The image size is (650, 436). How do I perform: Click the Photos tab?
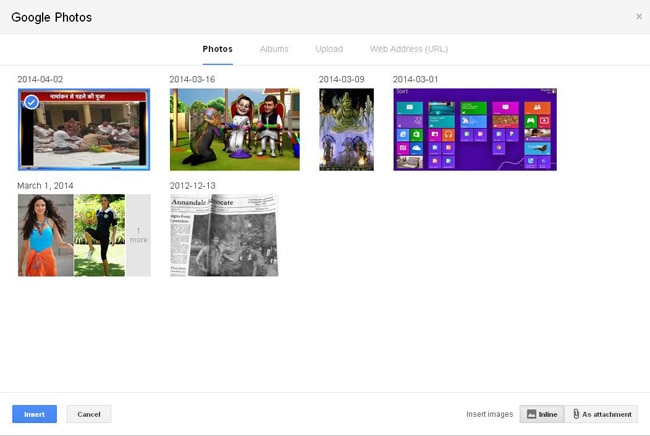(217, 49)
